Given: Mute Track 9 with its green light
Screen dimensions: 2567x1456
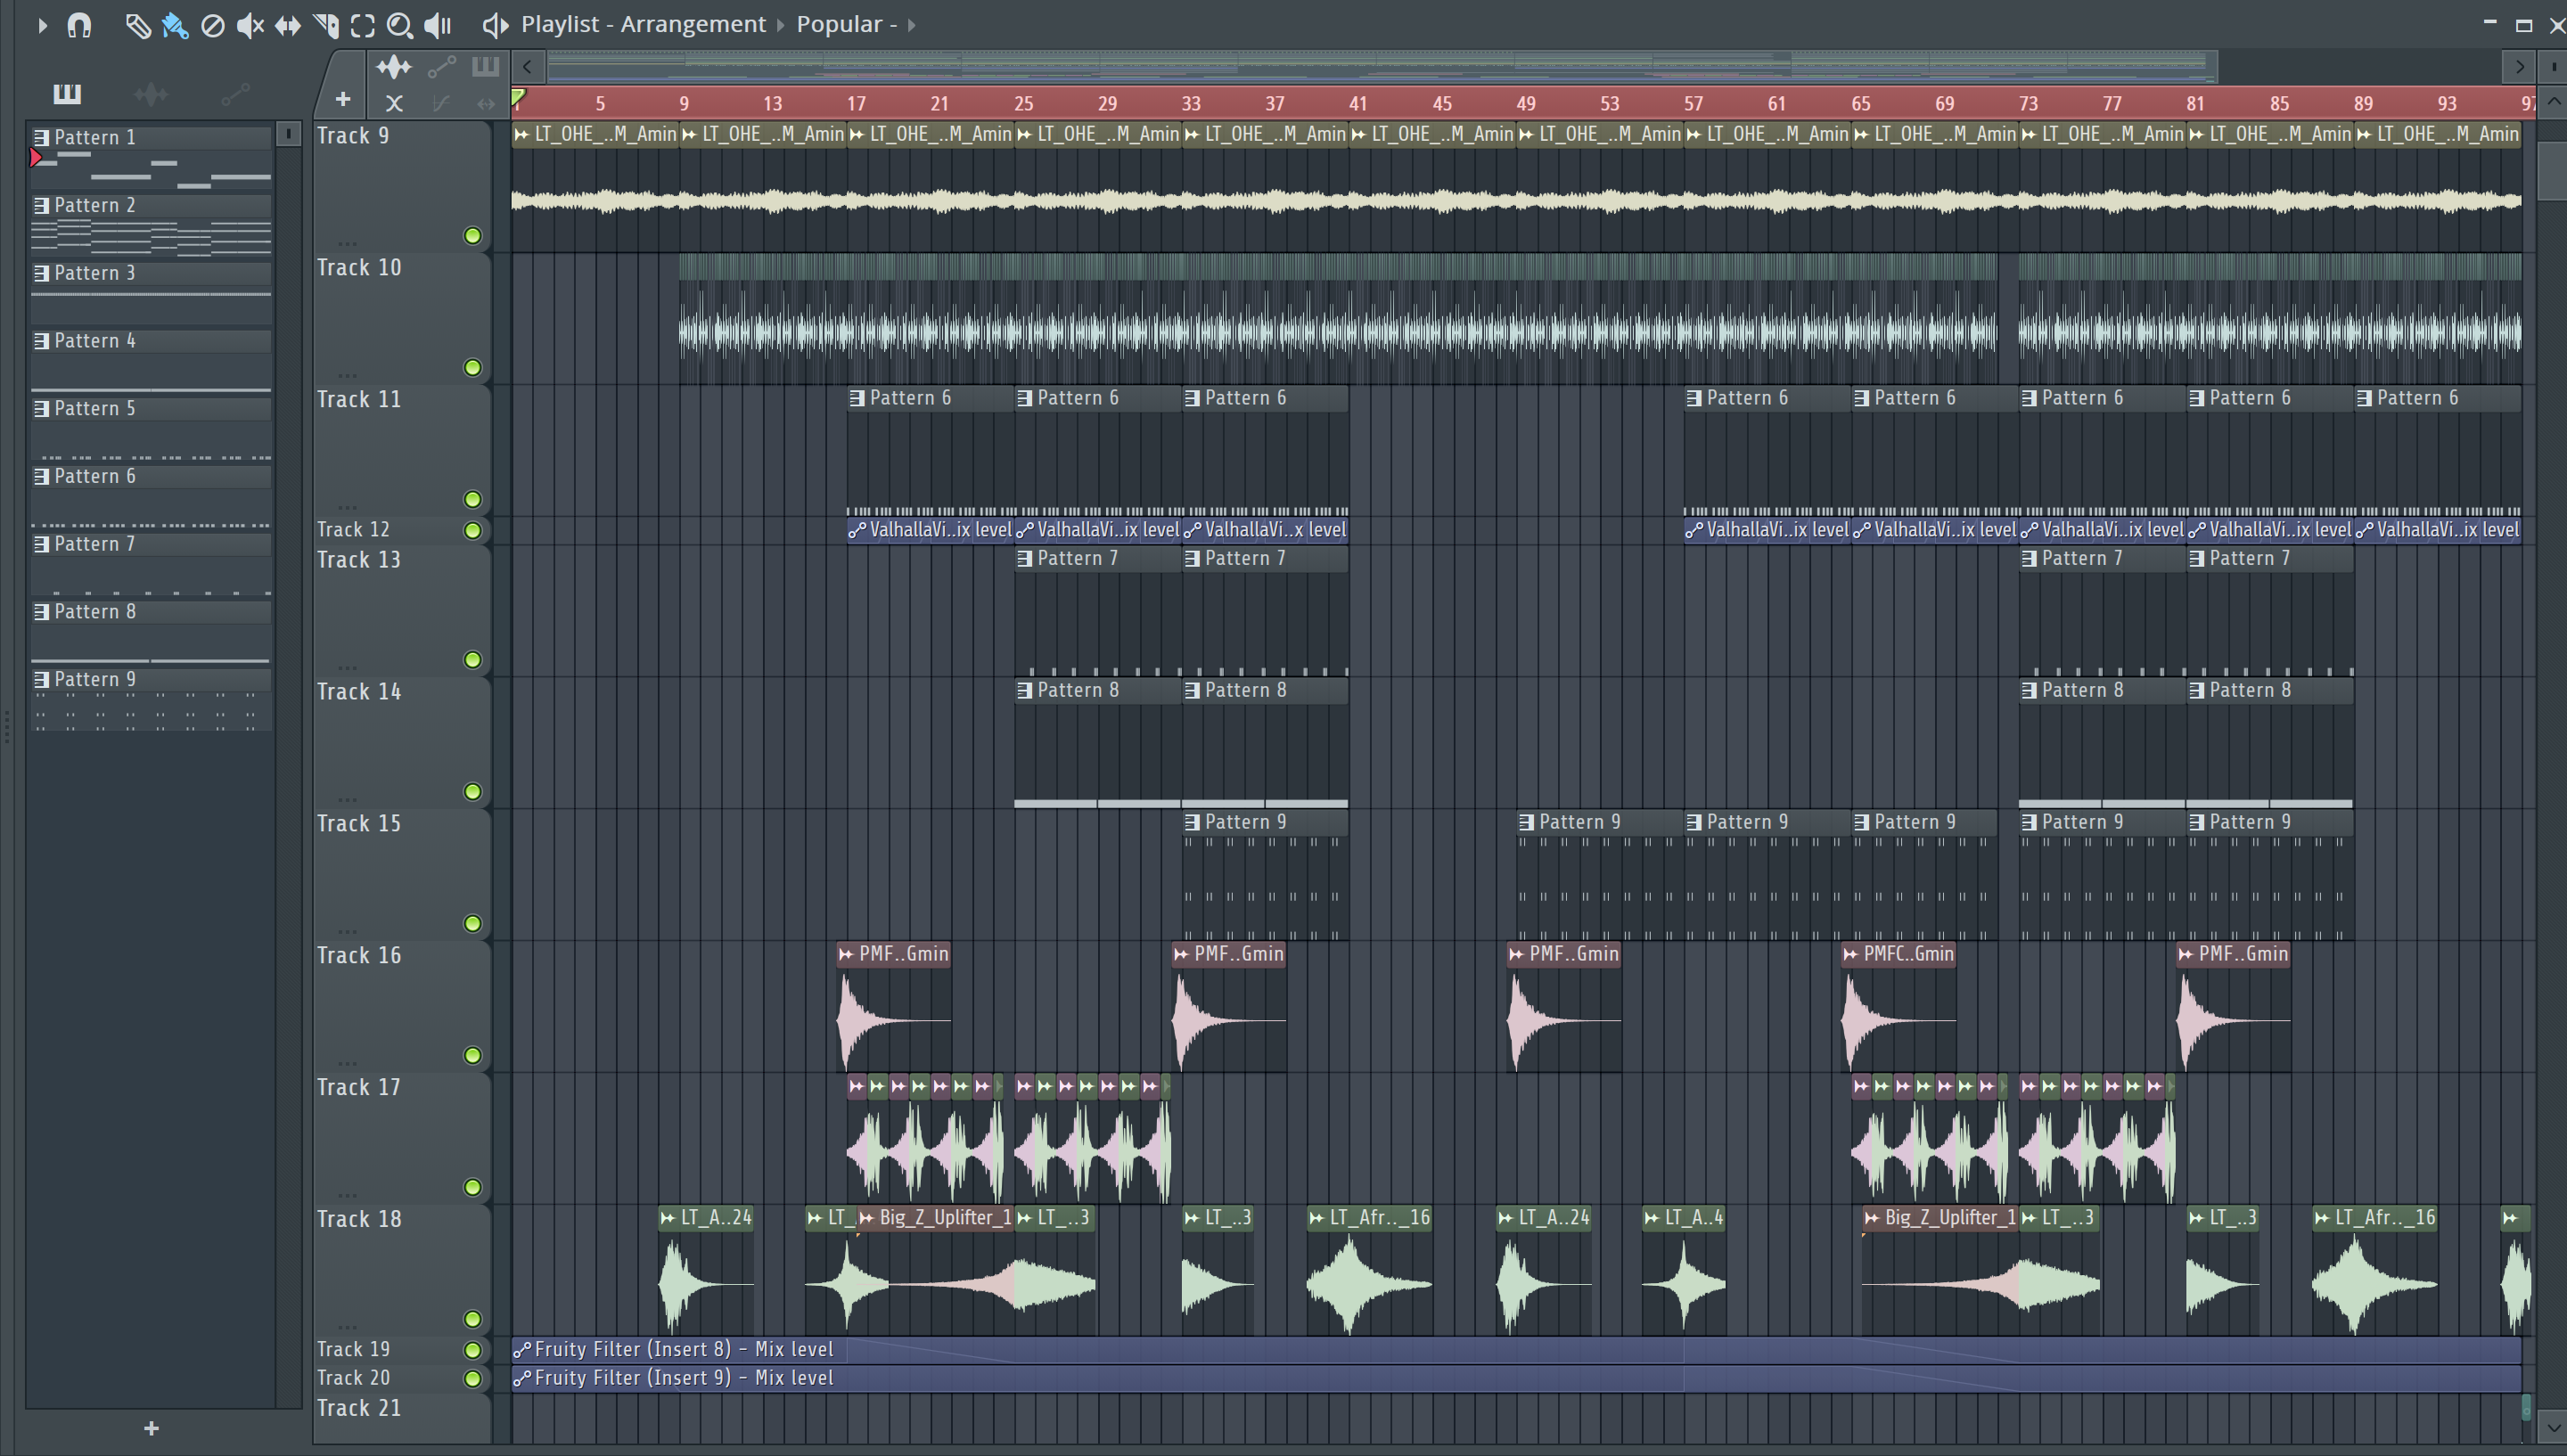Looking at the screenshot, I should (473, 236).
